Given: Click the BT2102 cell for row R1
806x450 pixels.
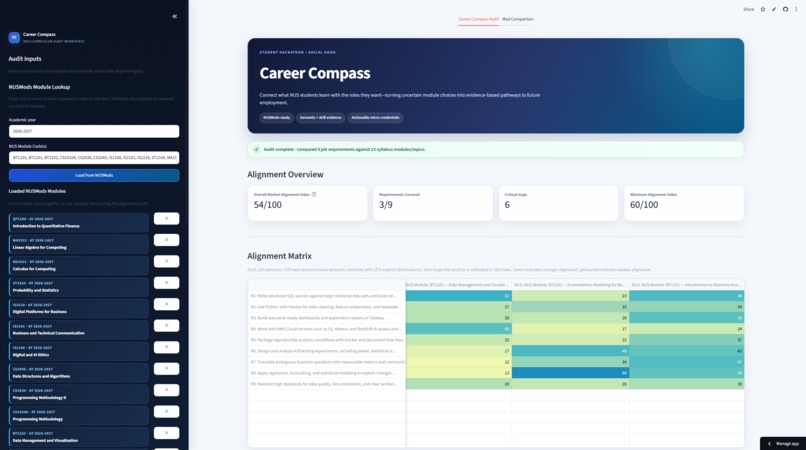Looking at the screenshot, I should tap(459, 296).
